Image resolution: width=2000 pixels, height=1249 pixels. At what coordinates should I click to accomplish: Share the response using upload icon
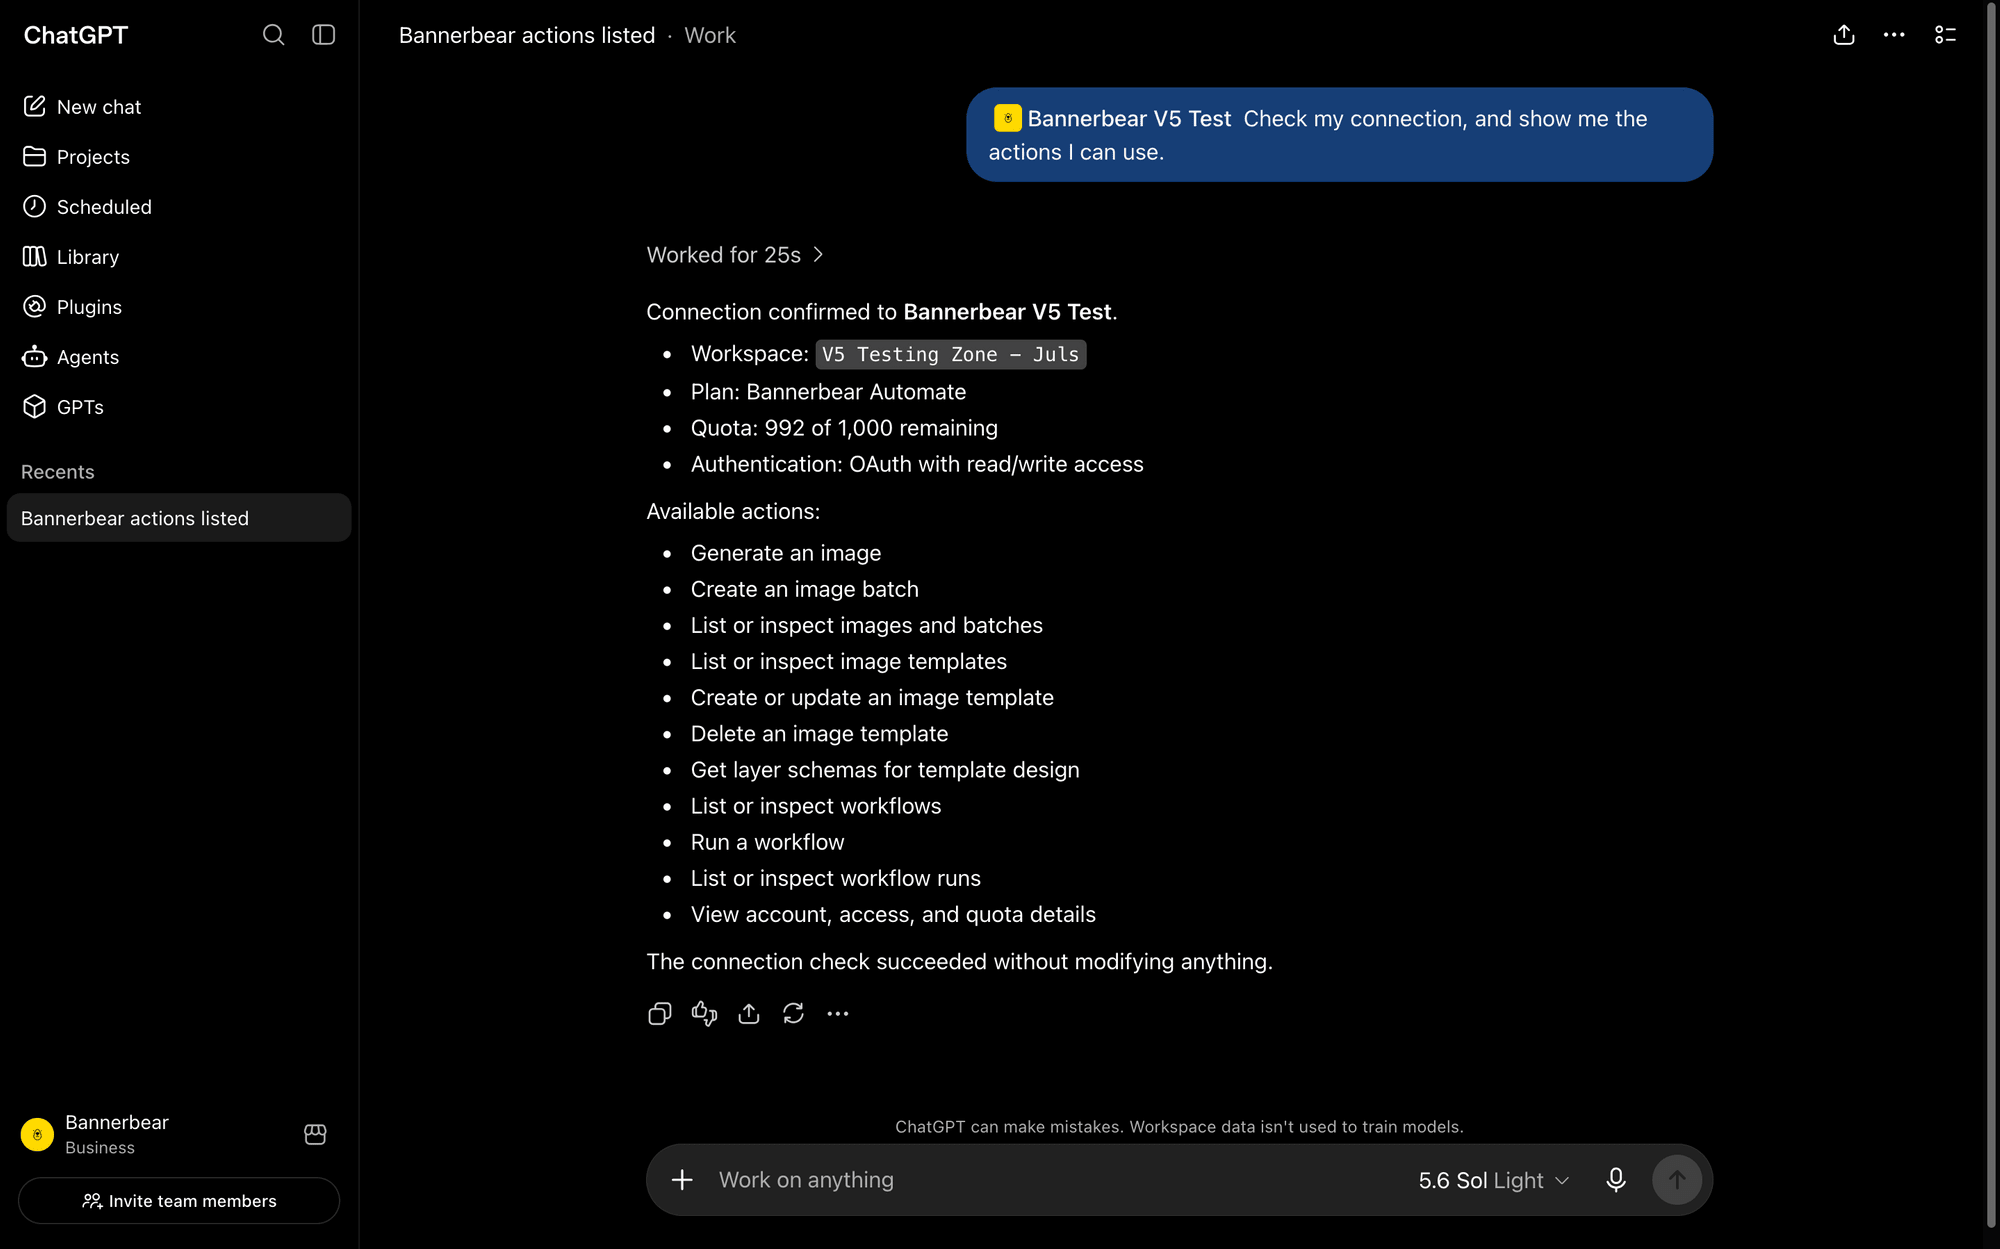coord(749,1014)
